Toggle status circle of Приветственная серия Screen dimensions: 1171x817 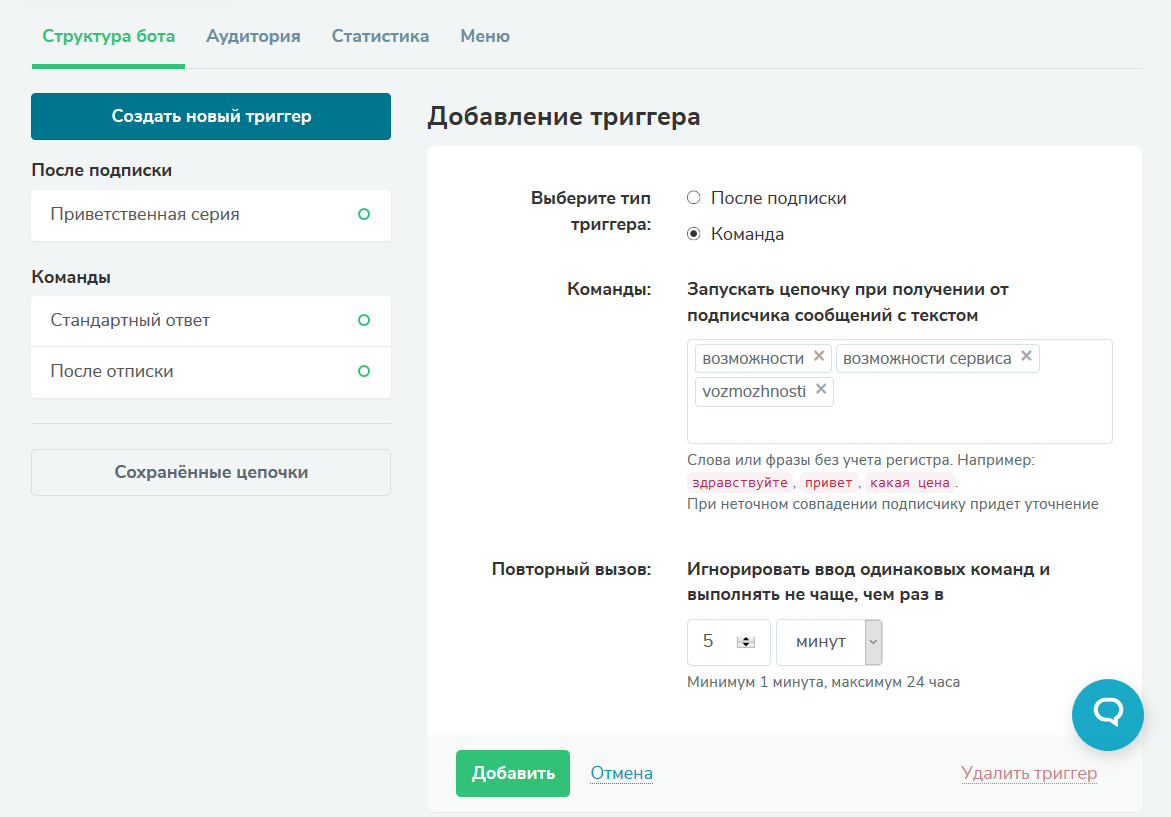pyautogui.click(x=364, y=214)
